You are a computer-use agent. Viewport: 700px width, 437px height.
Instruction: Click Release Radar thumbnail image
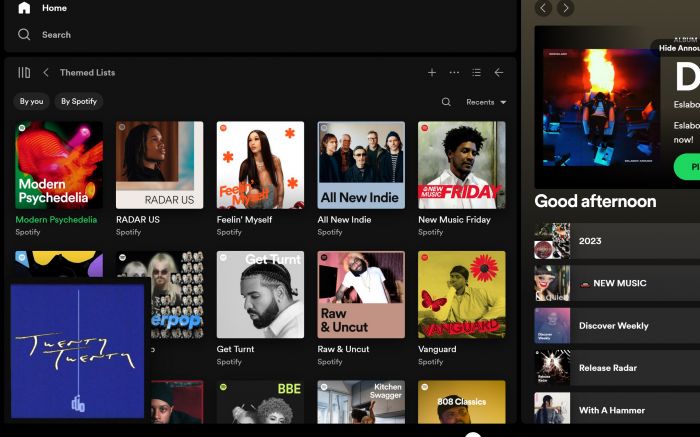coord(552,368)
